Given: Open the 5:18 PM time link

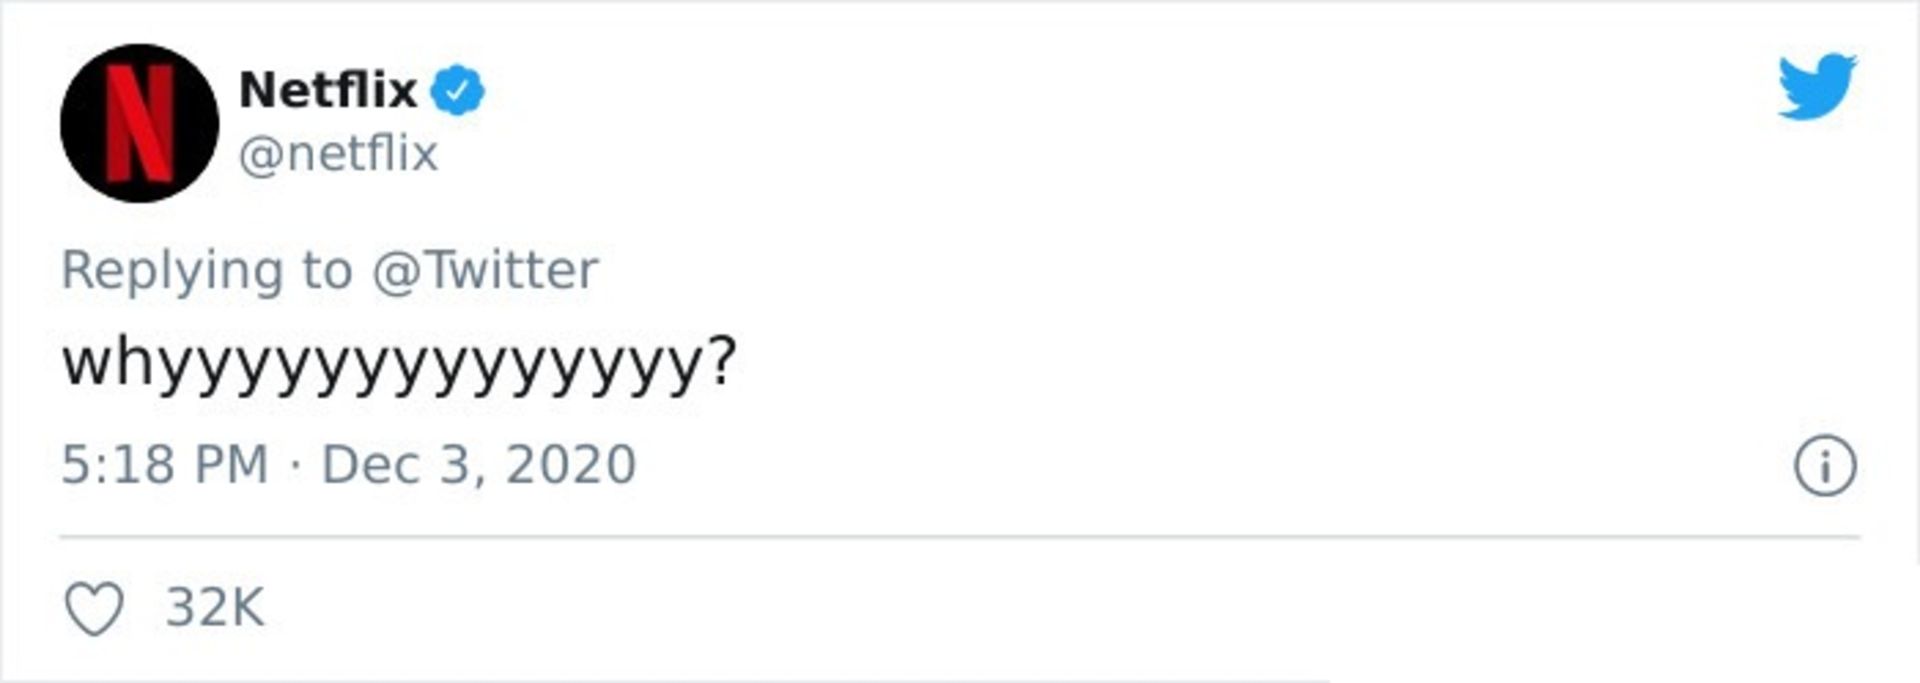Looking at the screenshot, I should coord(165,465).
